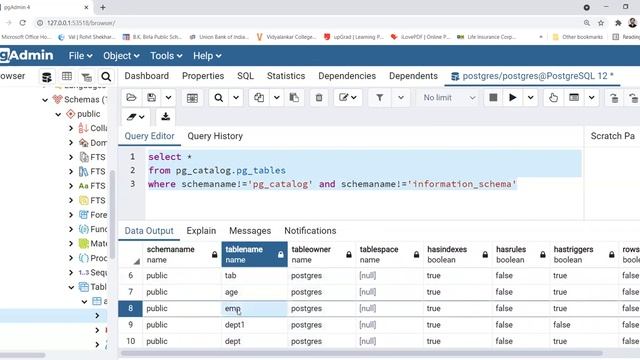
Task: Switch to the Dashboard tab
Action: [147, 76]
